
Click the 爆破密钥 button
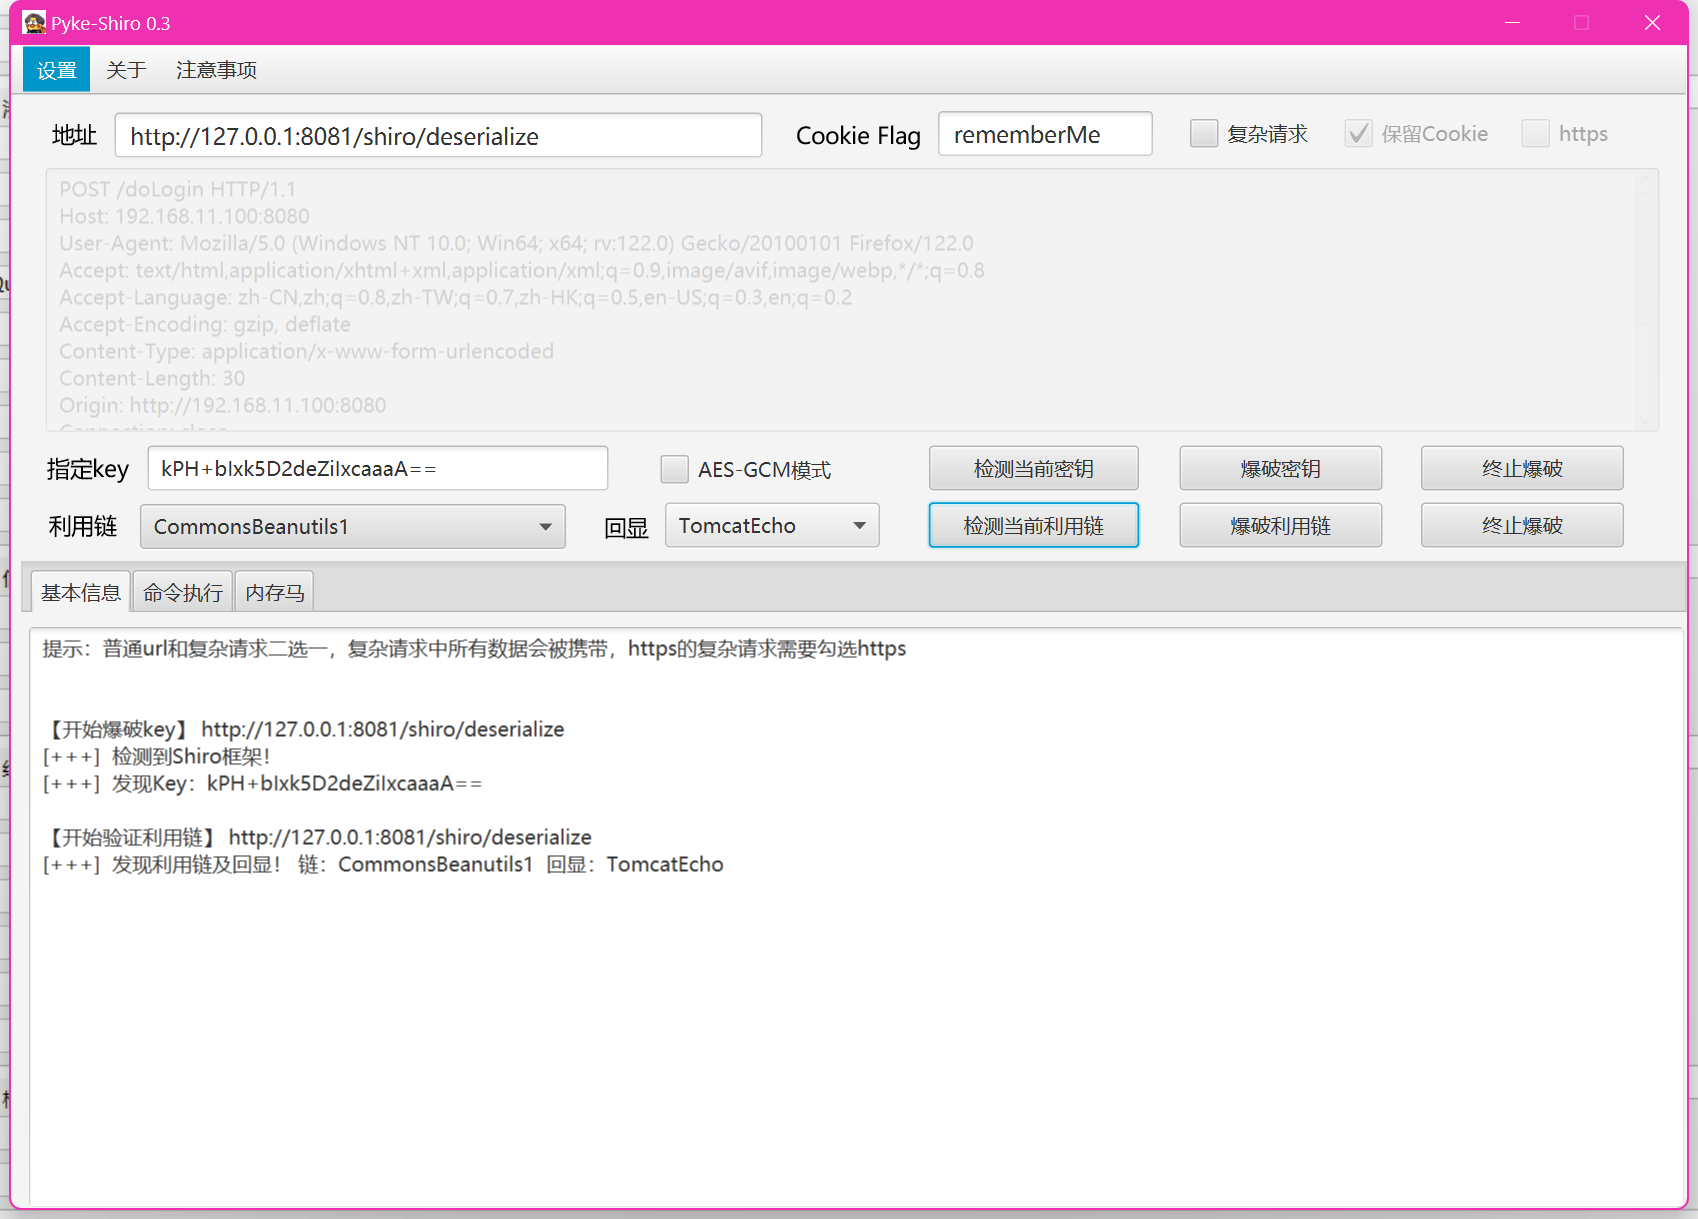click(x=1281, y=468)
